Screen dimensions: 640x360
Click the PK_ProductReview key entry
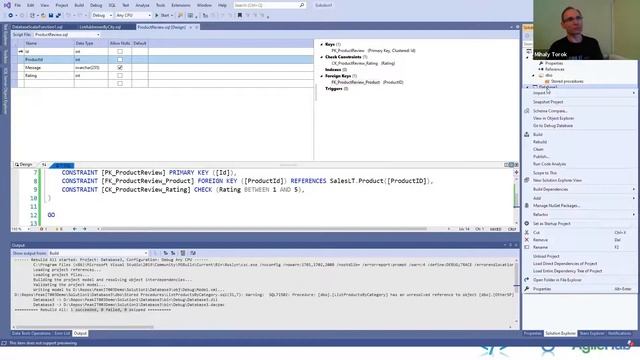373,51
